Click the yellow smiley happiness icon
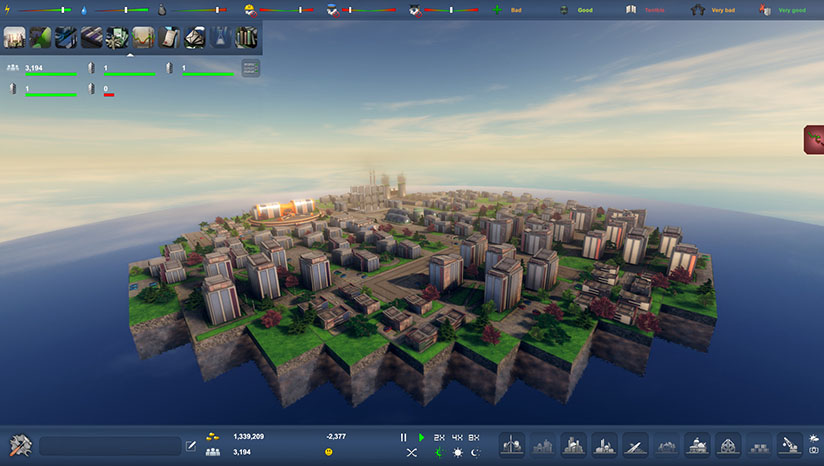This screenshot has width=824, height=466. (328, 452)
